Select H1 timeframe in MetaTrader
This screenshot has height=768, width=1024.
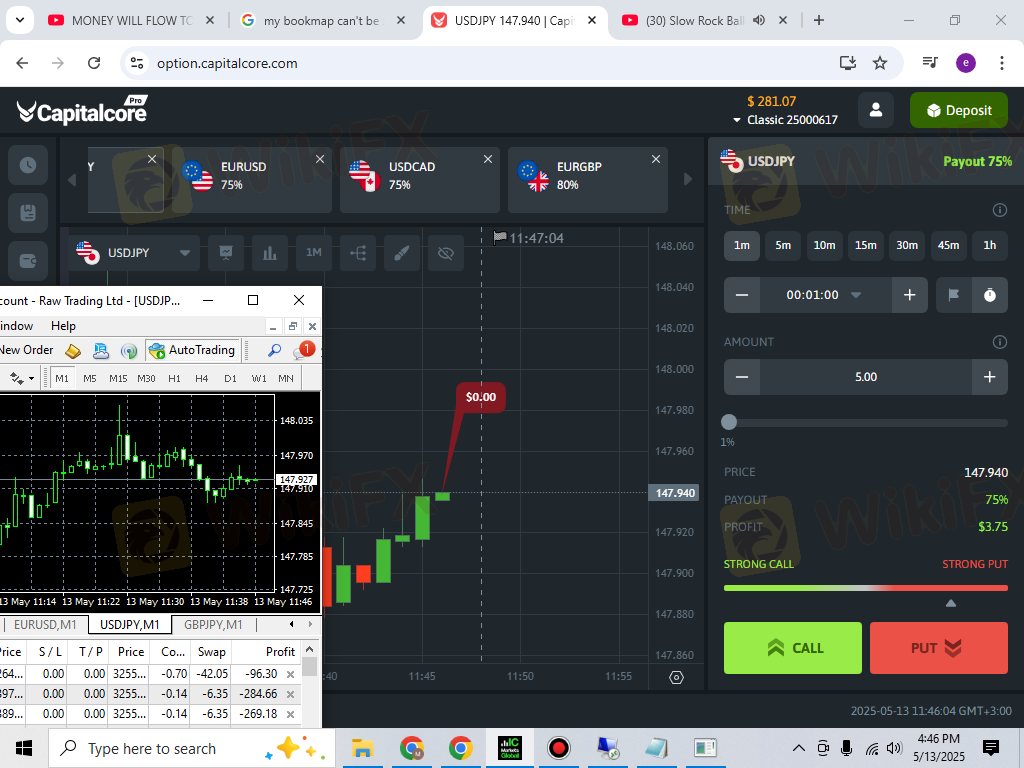(174, 378)
